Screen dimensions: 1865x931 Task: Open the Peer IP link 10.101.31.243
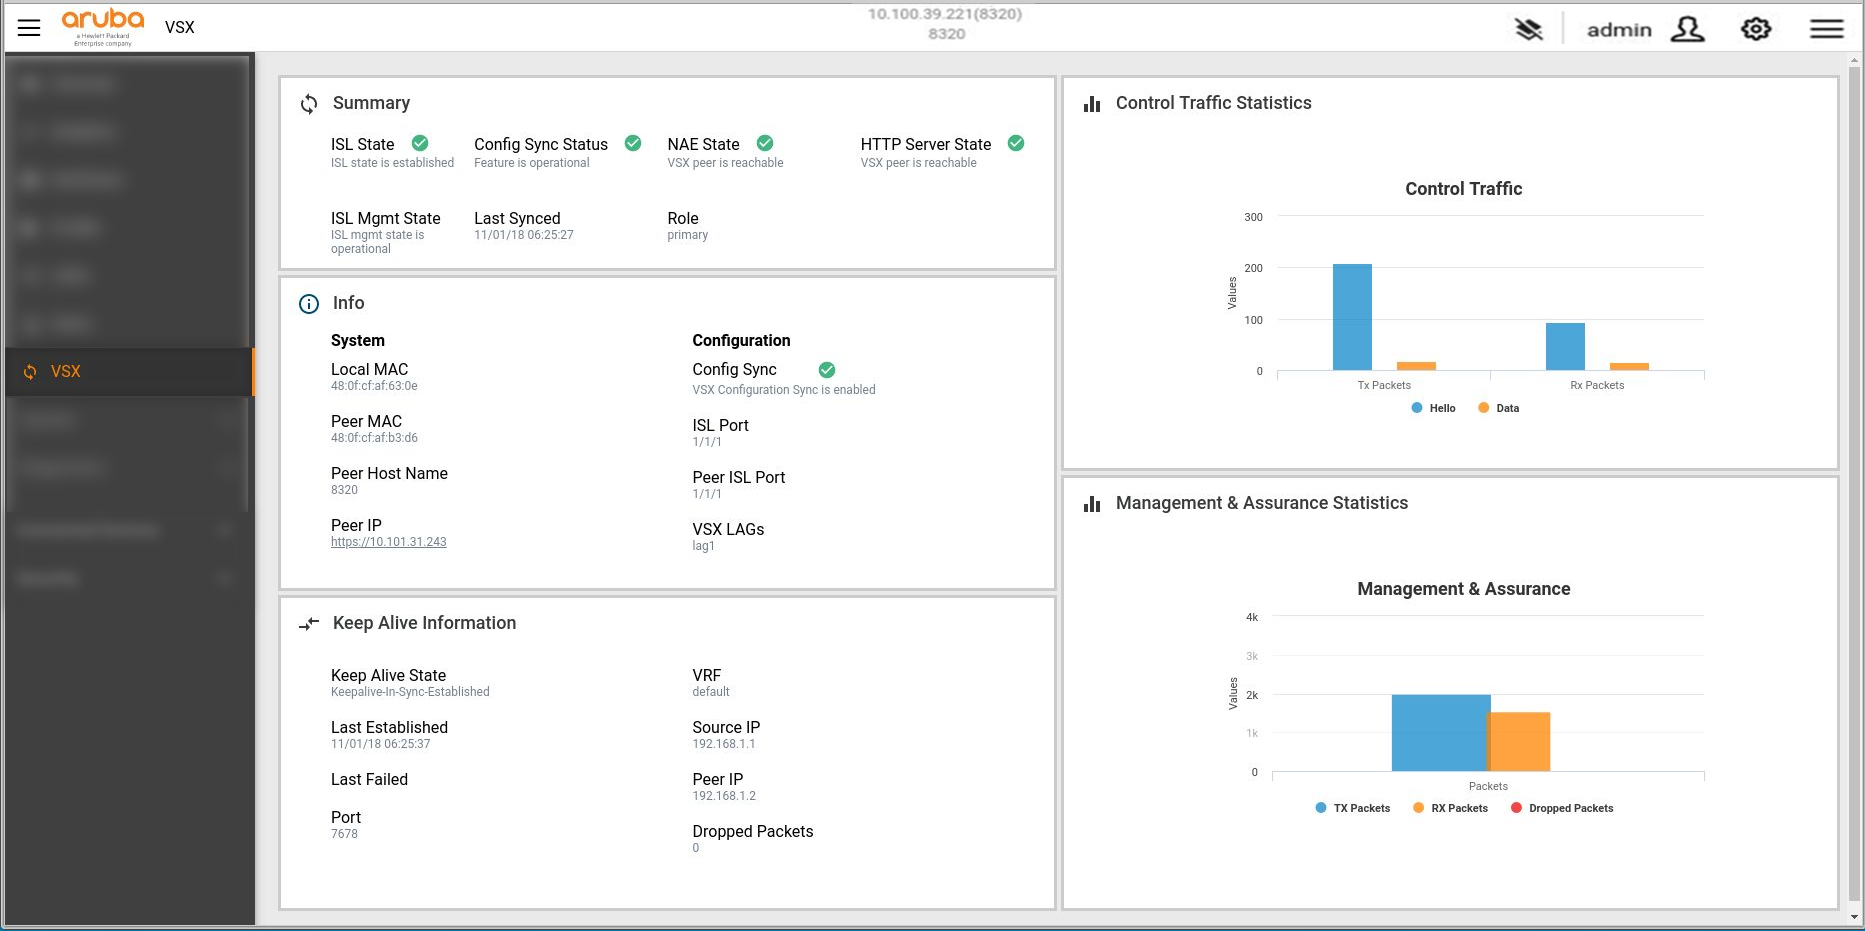(x=389, y=542)
